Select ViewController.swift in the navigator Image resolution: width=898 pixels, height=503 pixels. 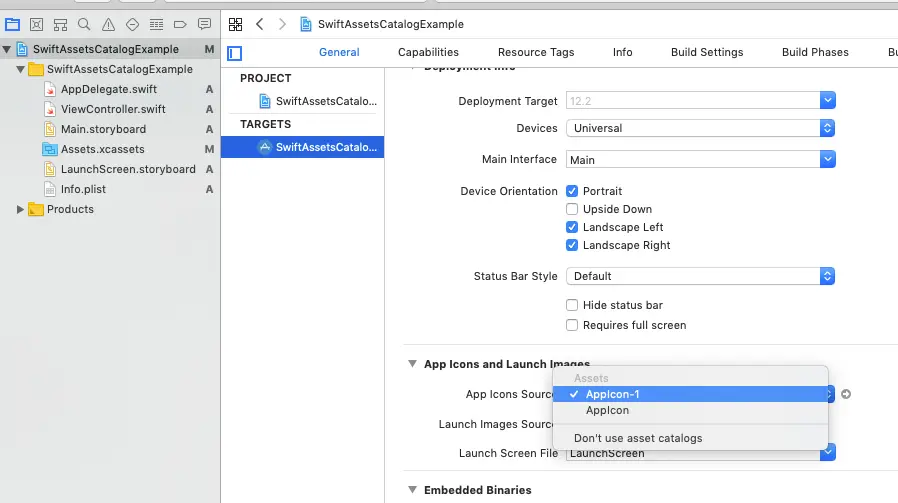113,109
